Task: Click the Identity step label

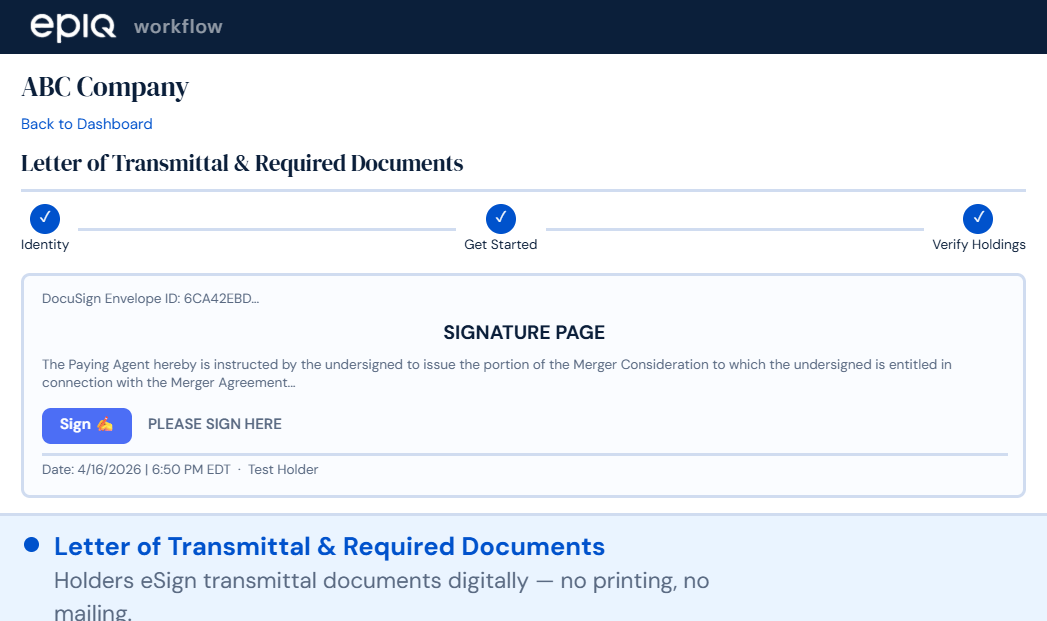Action: click(45, 244)
